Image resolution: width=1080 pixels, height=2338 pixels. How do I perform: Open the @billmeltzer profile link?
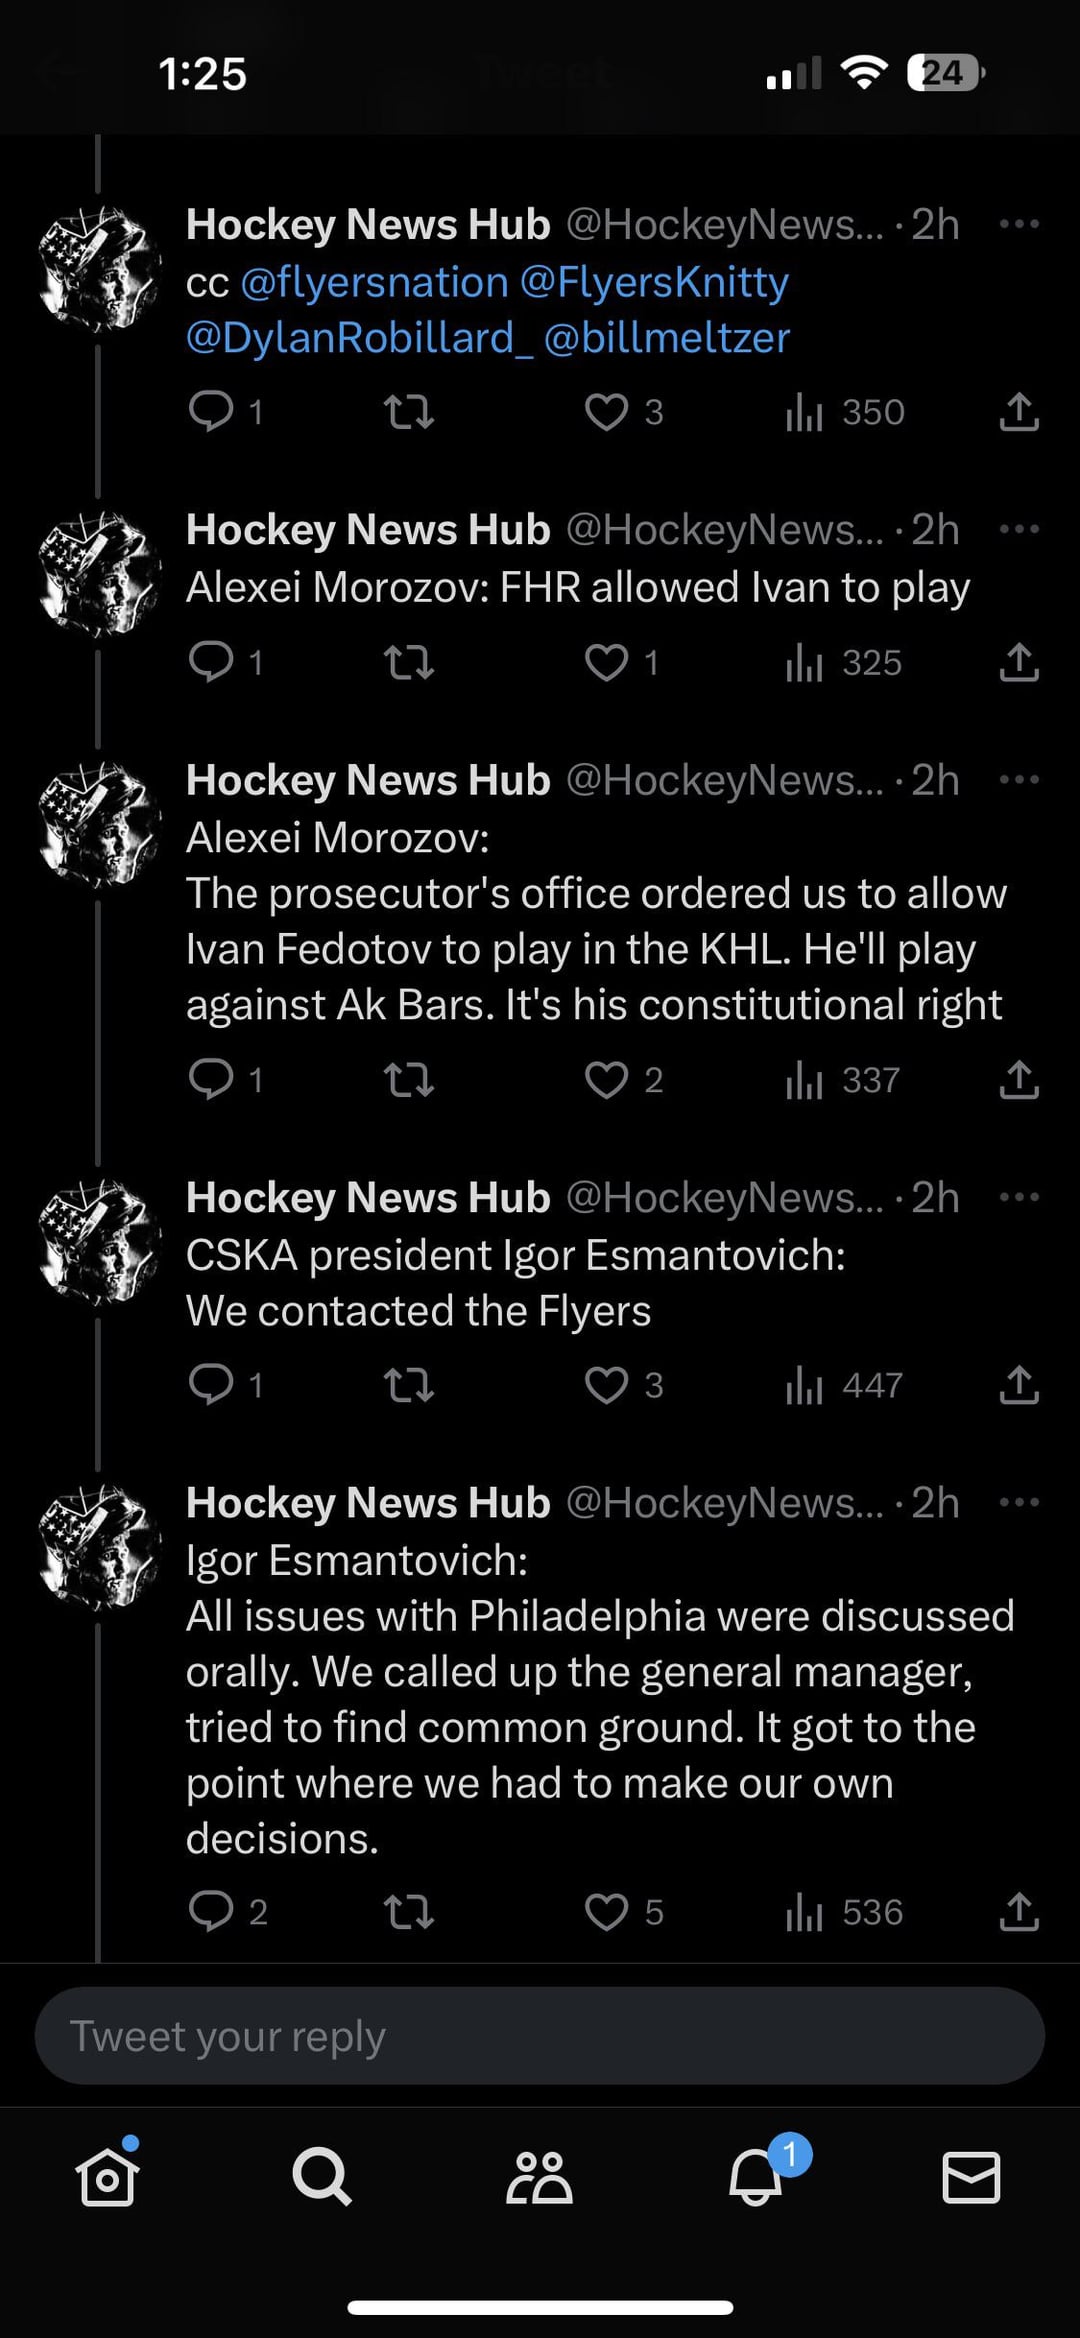point(666,338)
